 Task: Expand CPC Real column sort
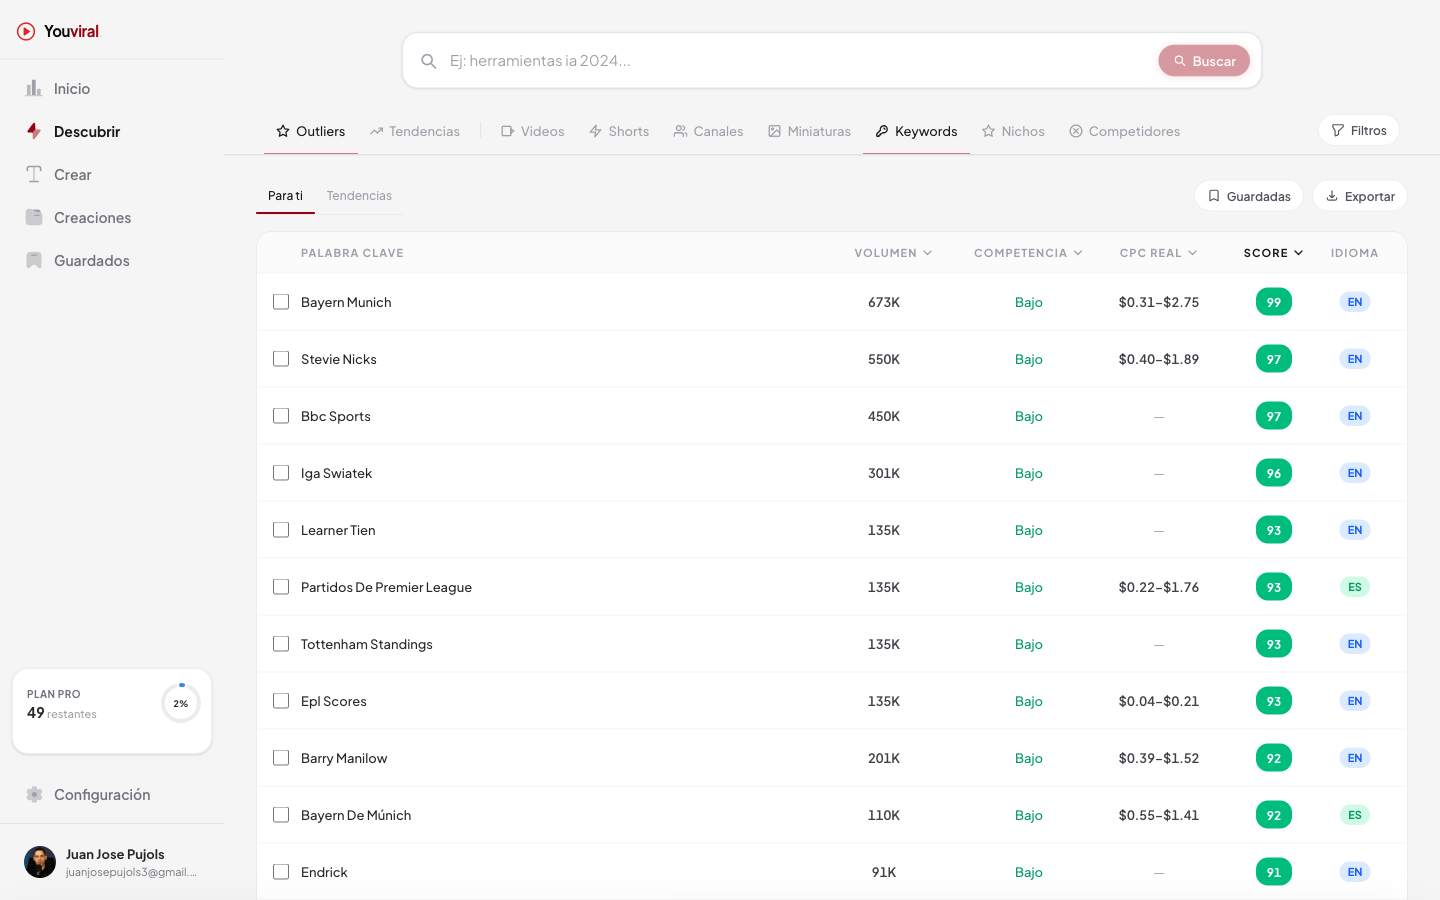point(1158,253)
